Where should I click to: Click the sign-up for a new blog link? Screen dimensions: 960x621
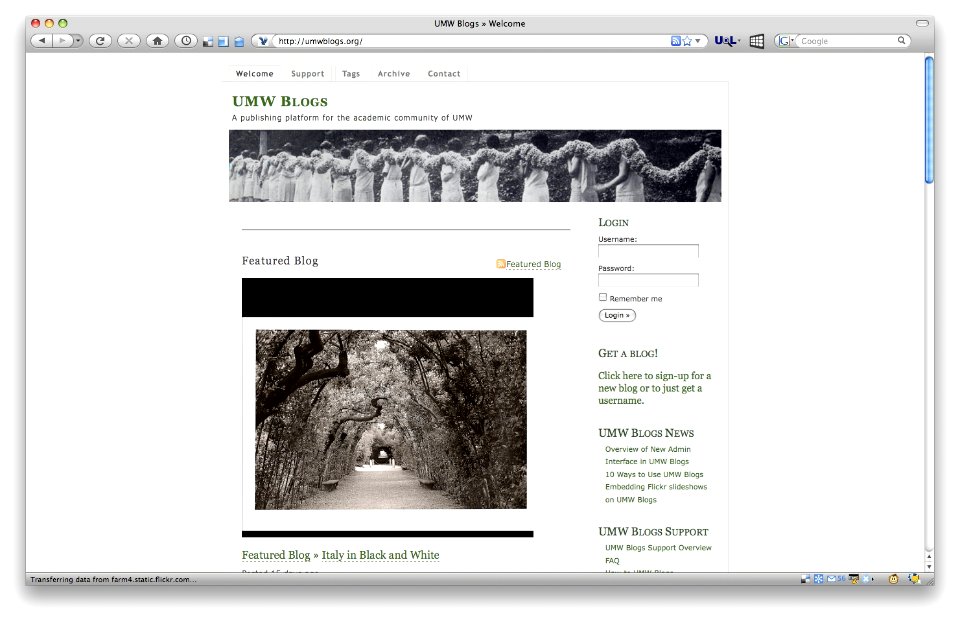[x=654, y=388]
